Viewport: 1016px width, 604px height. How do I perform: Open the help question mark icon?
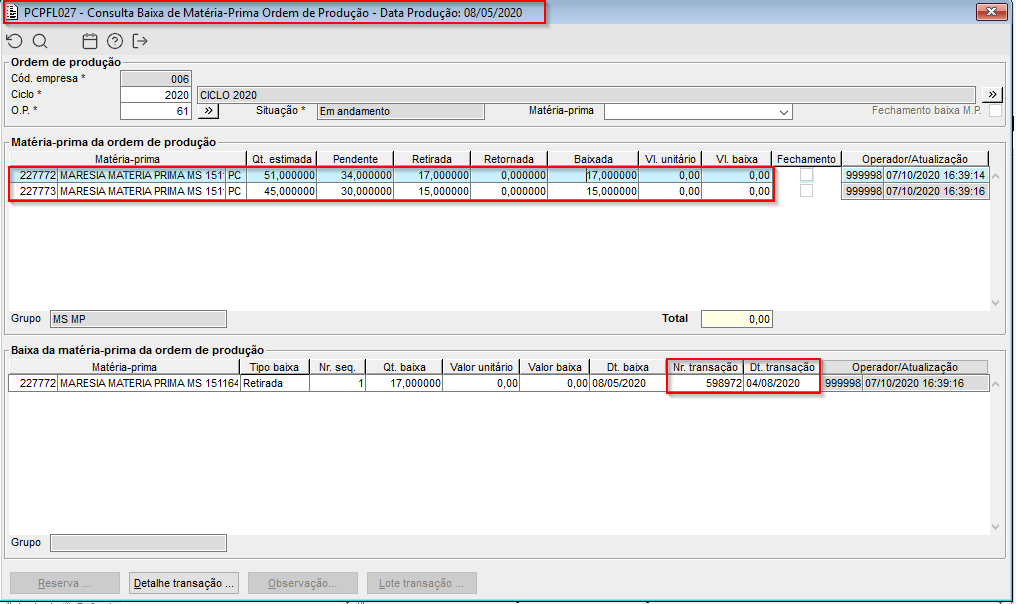(115, 41)
